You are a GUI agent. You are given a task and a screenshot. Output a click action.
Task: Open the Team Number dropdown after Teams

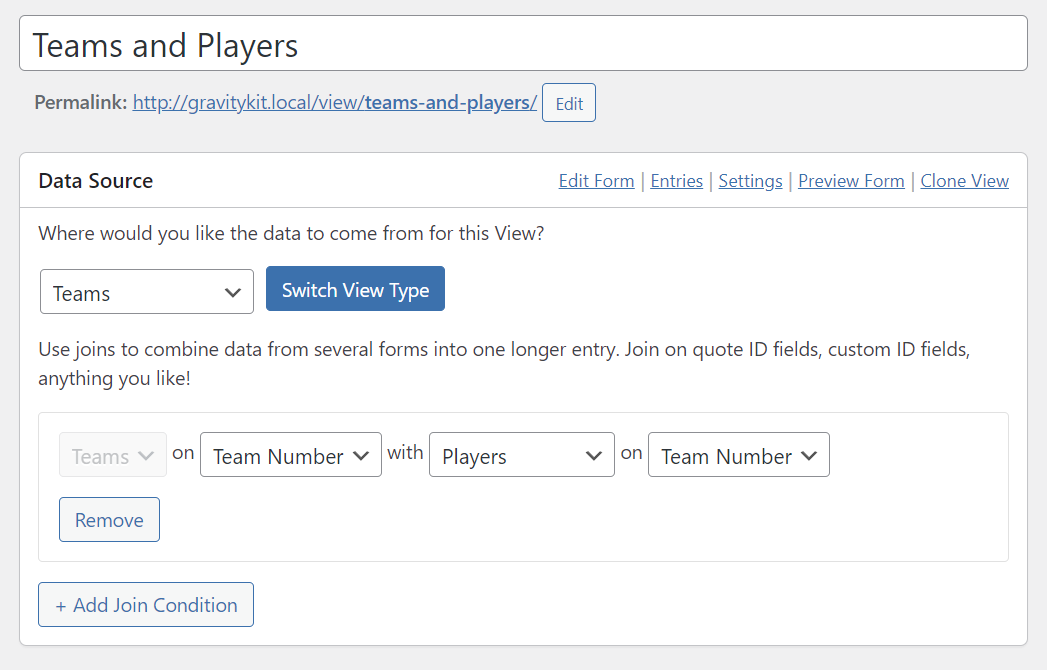(290, 455)
